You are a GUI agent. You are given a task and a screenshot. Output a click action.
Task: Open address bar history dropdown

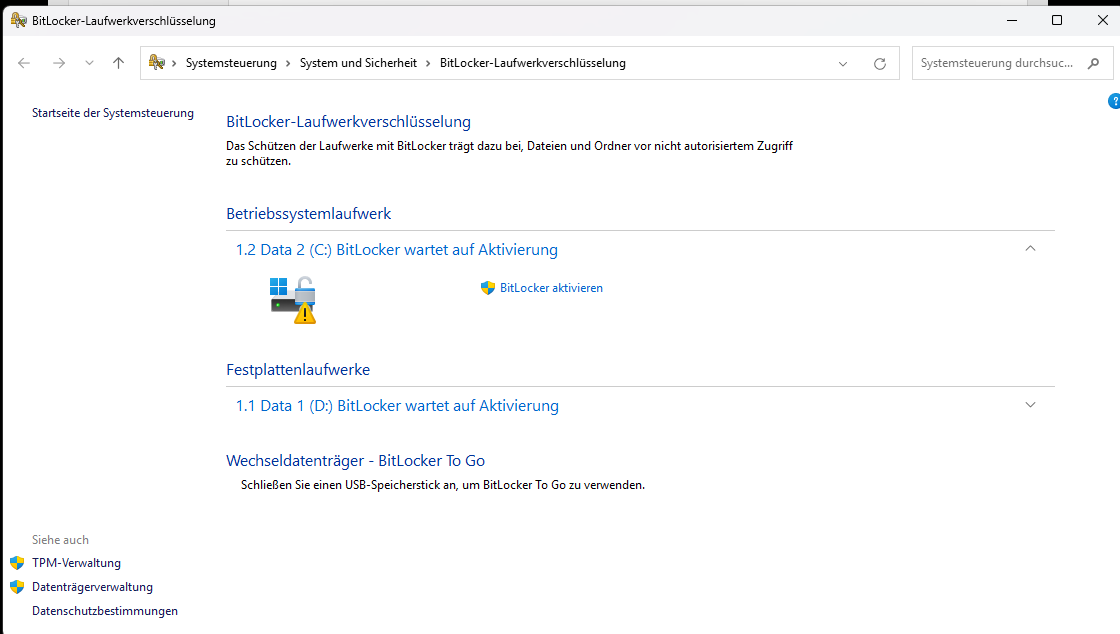[x=843, y=64]
